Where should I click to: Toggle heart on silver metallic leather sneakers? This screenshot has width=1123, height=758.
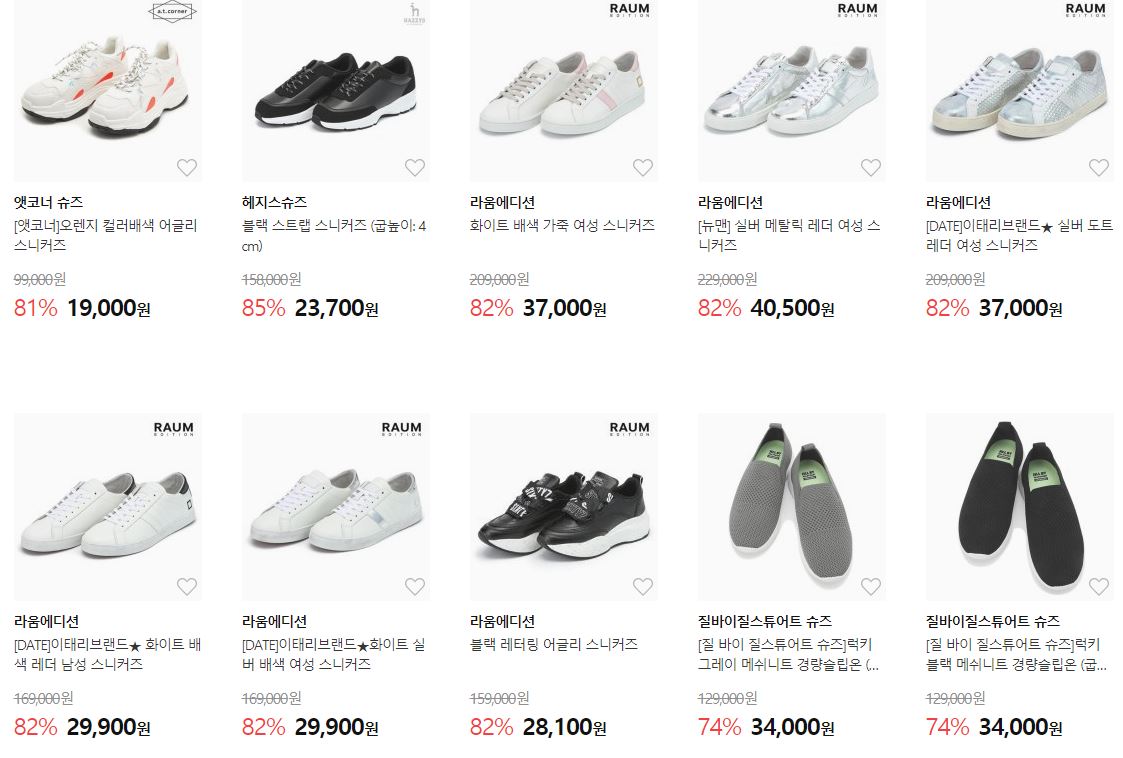870,167
